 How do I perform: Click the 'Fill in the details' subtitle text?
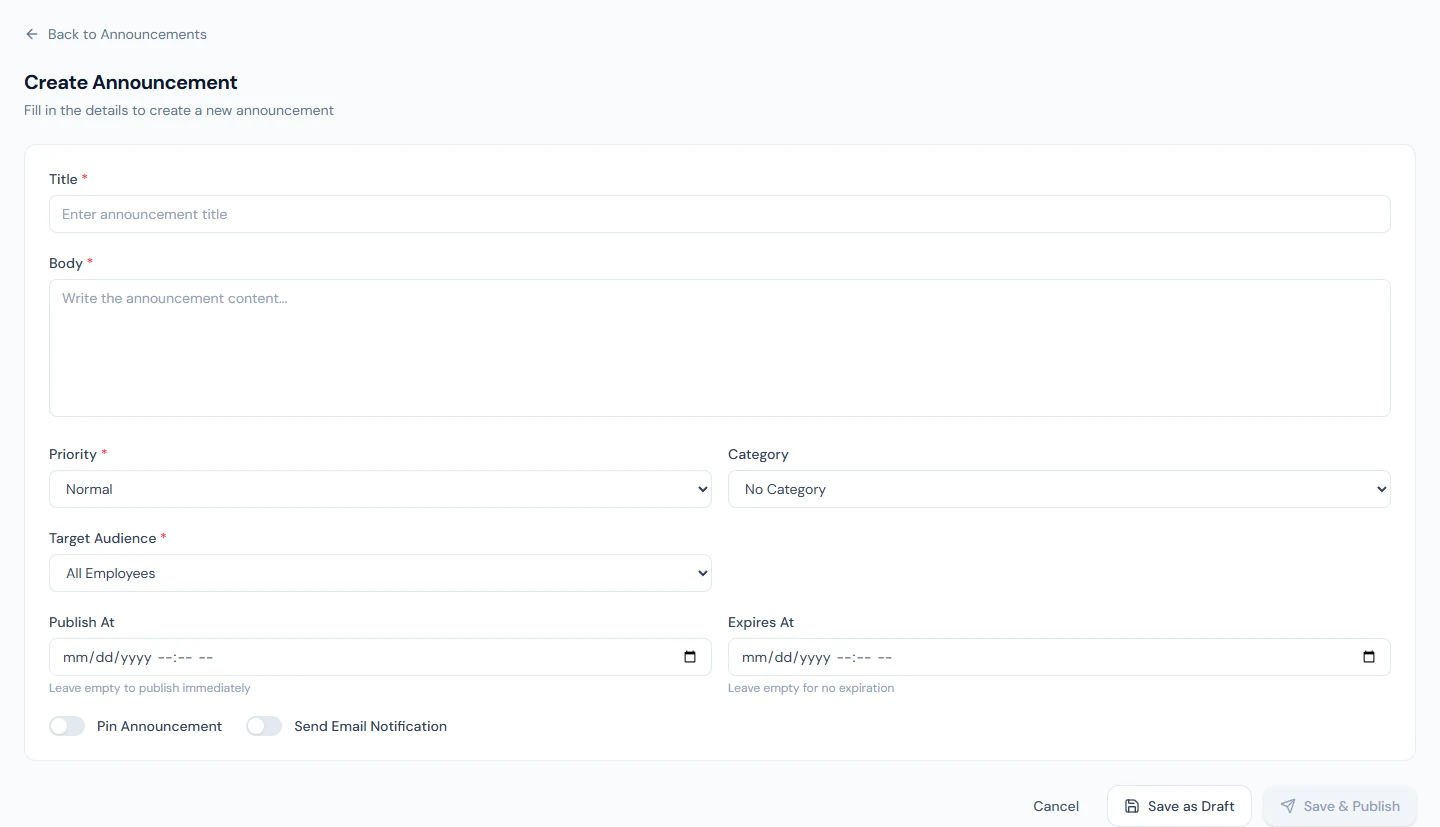pos(179,110)
